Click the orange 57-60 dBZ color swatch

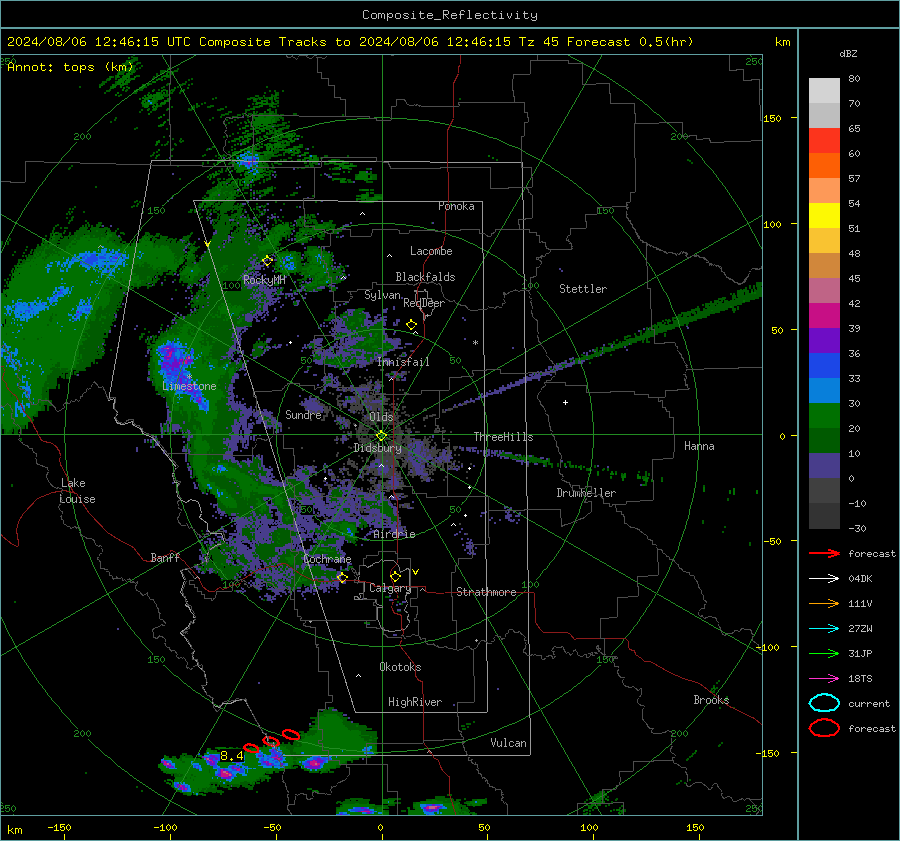(x=824, y=165)
